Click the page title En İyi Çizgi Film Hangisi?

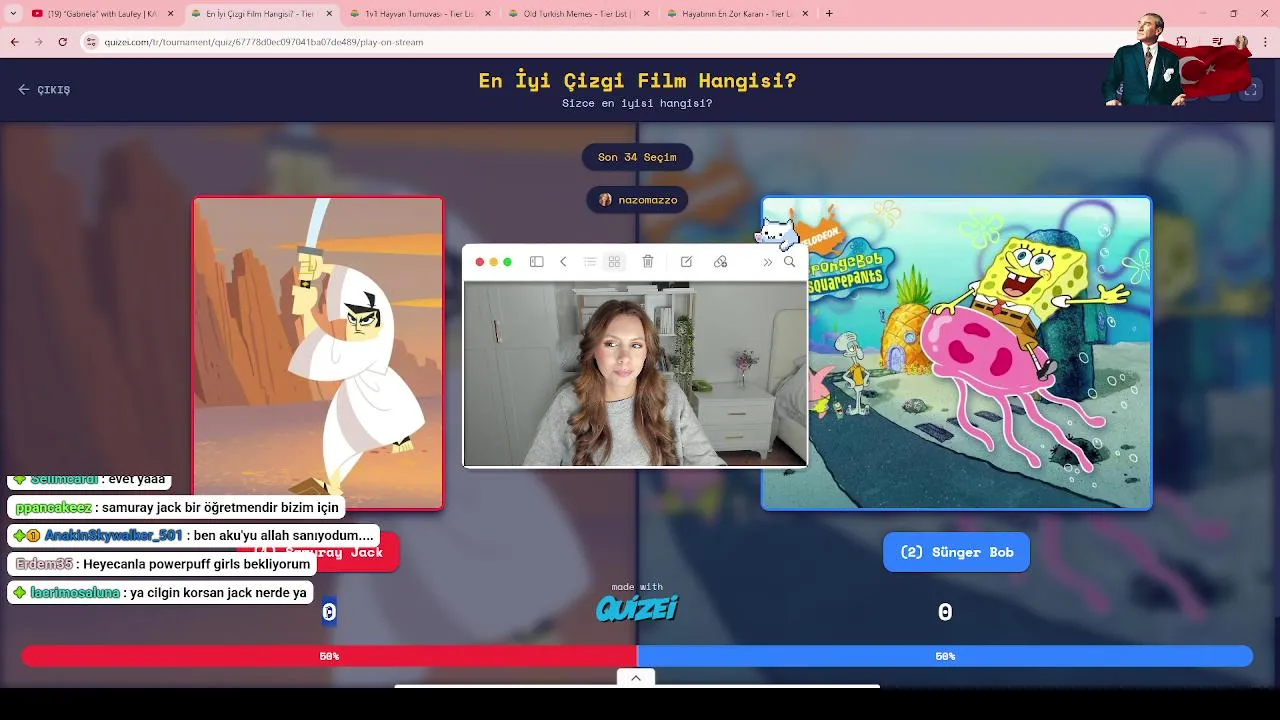point(637,81)
